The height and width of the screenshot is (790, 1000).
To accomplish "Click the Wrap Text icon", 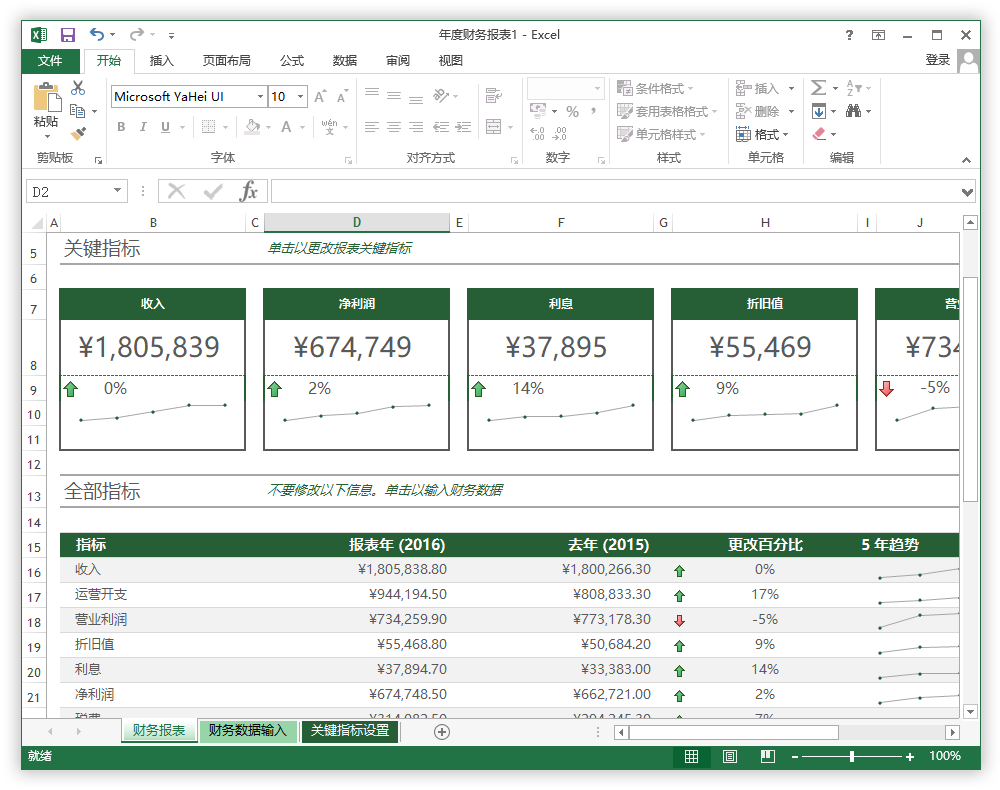I will pos(493,96).
